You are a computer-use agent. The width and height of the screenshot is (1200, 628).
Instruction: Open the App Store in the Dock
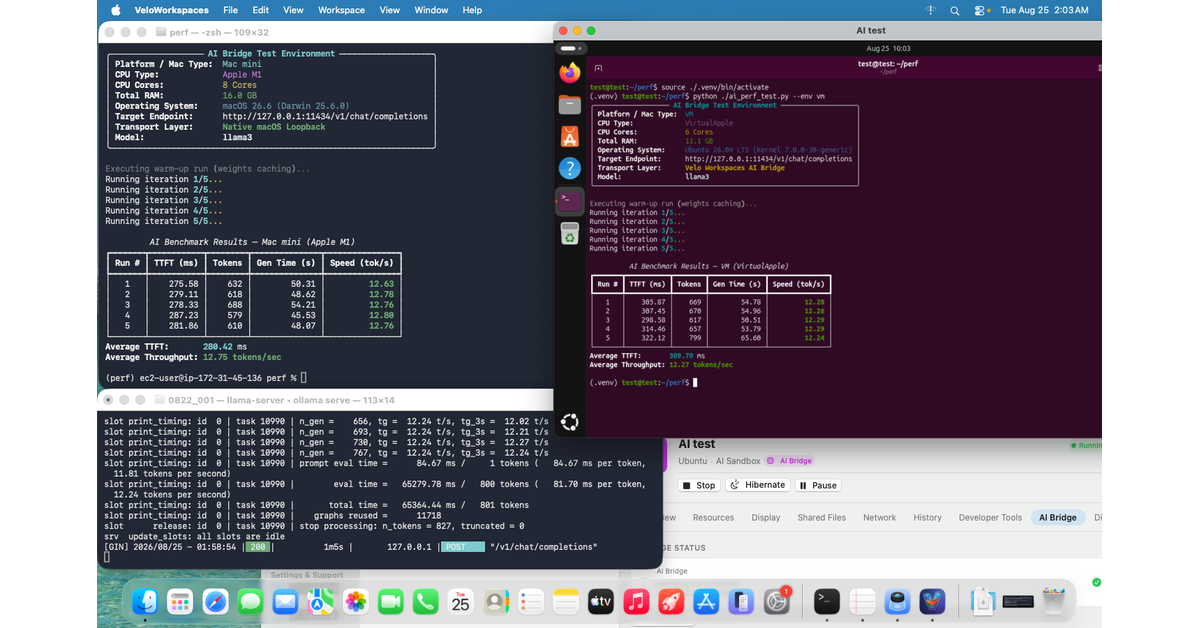[x=706, y=602]
